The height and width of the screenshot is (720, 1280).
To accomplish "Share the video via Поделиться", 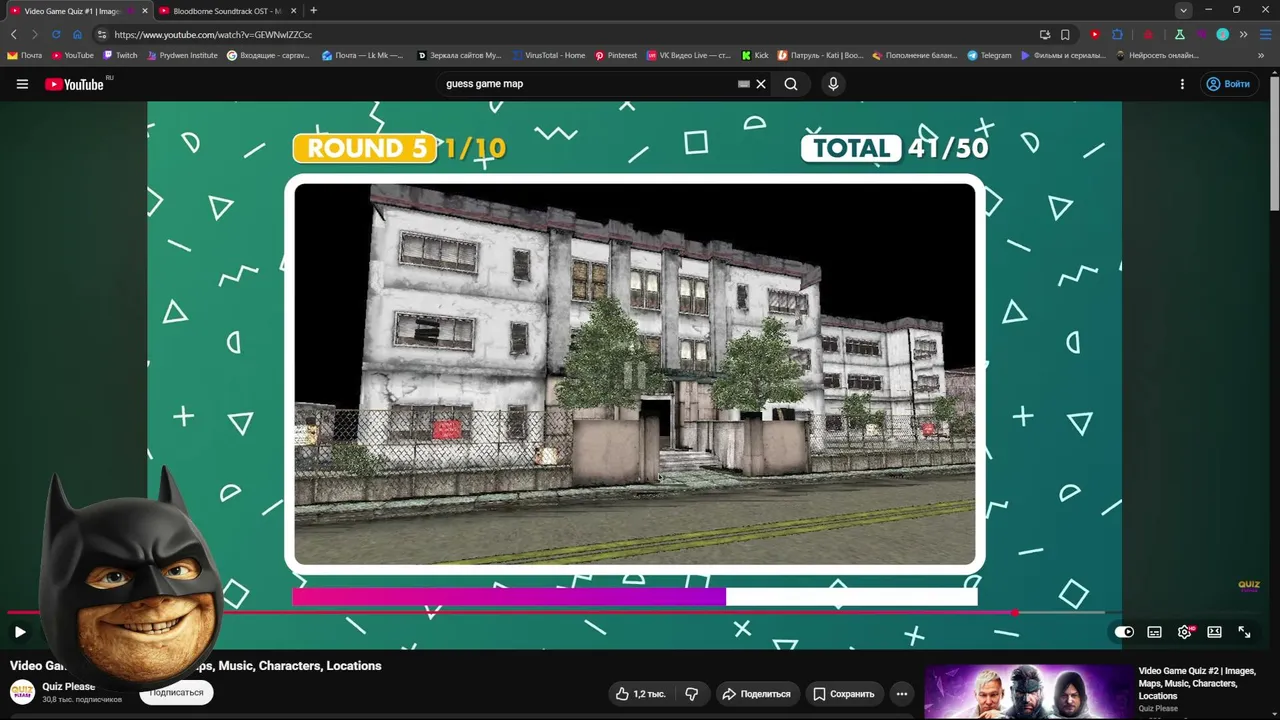I will tap(756, 694).
